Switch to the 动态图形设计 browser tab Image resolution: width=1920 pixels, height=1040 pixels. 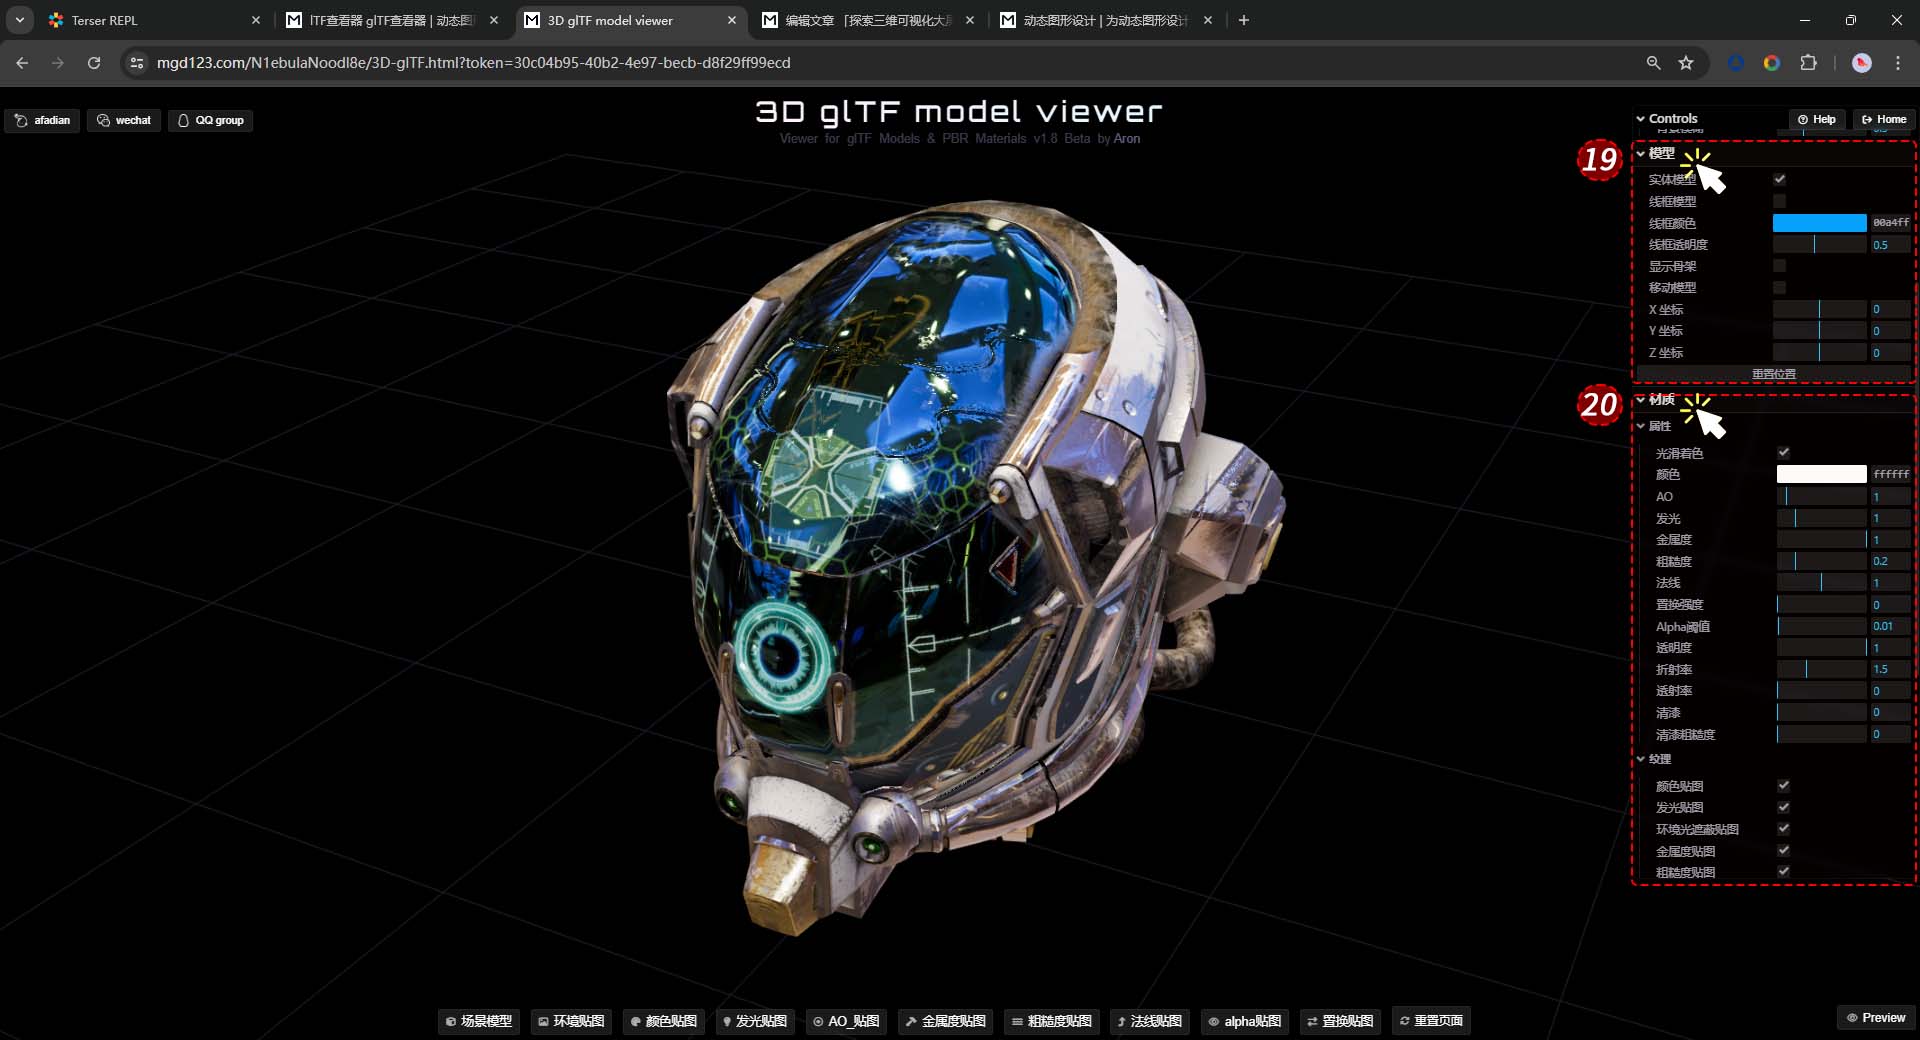[x=1104, y=20]
